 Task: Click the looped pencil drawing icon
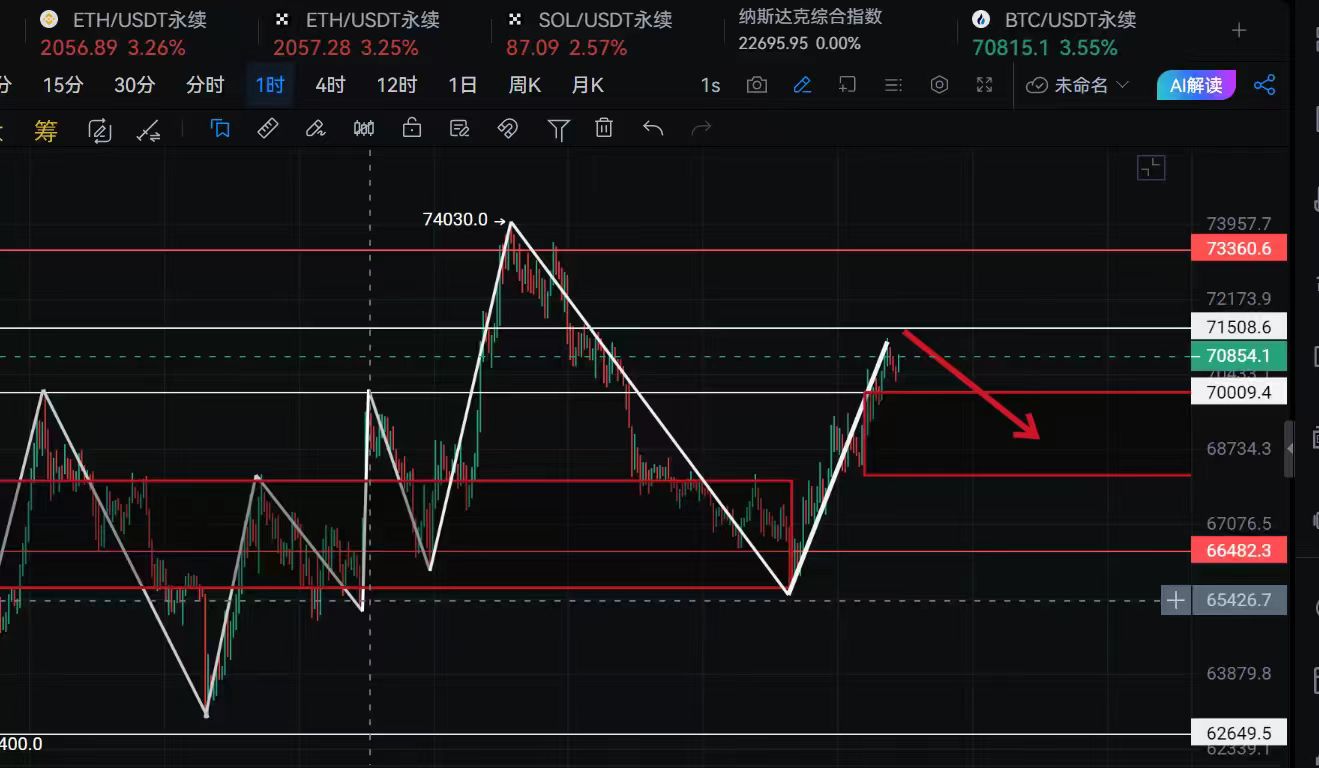tap(100, 130)
